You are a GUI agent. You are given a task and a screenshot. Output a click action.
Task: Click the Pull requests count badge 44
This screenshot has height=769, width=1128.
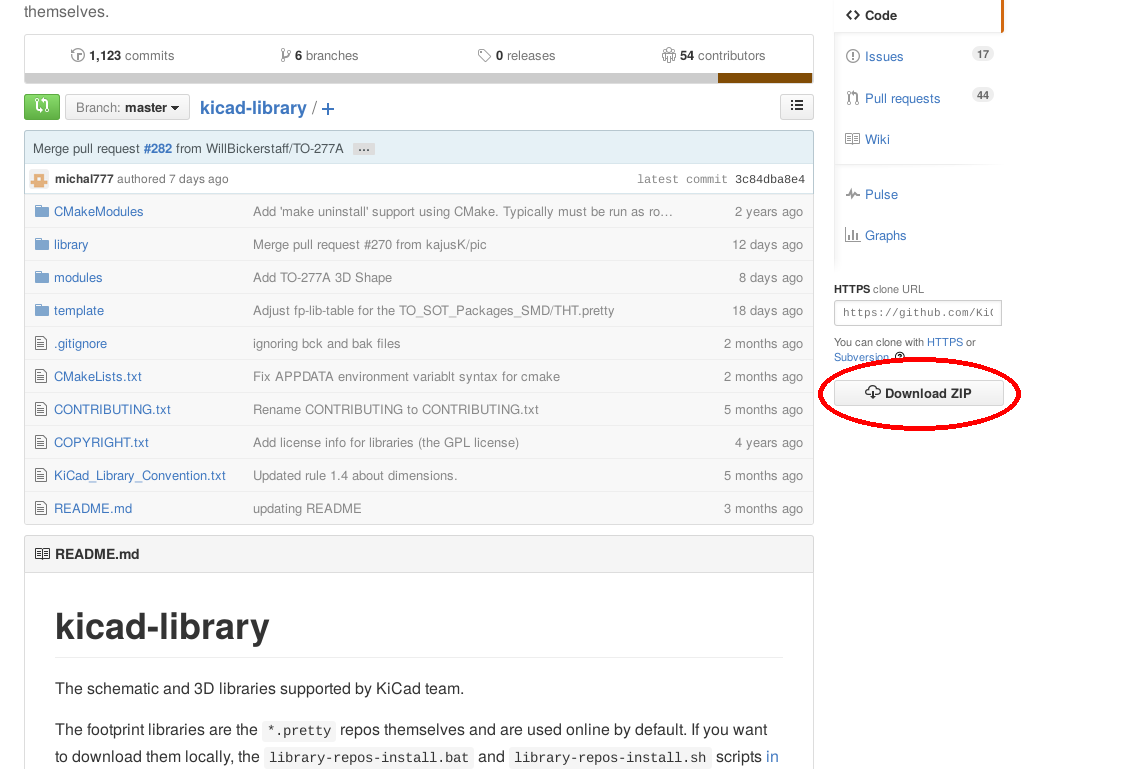tap(983, 95)
